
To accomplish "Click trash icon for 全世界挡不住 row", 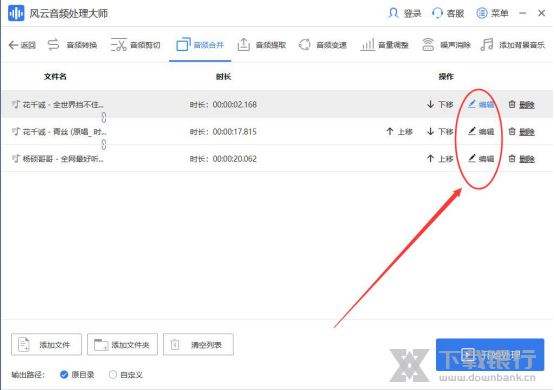I will click(x=512, y=104).
